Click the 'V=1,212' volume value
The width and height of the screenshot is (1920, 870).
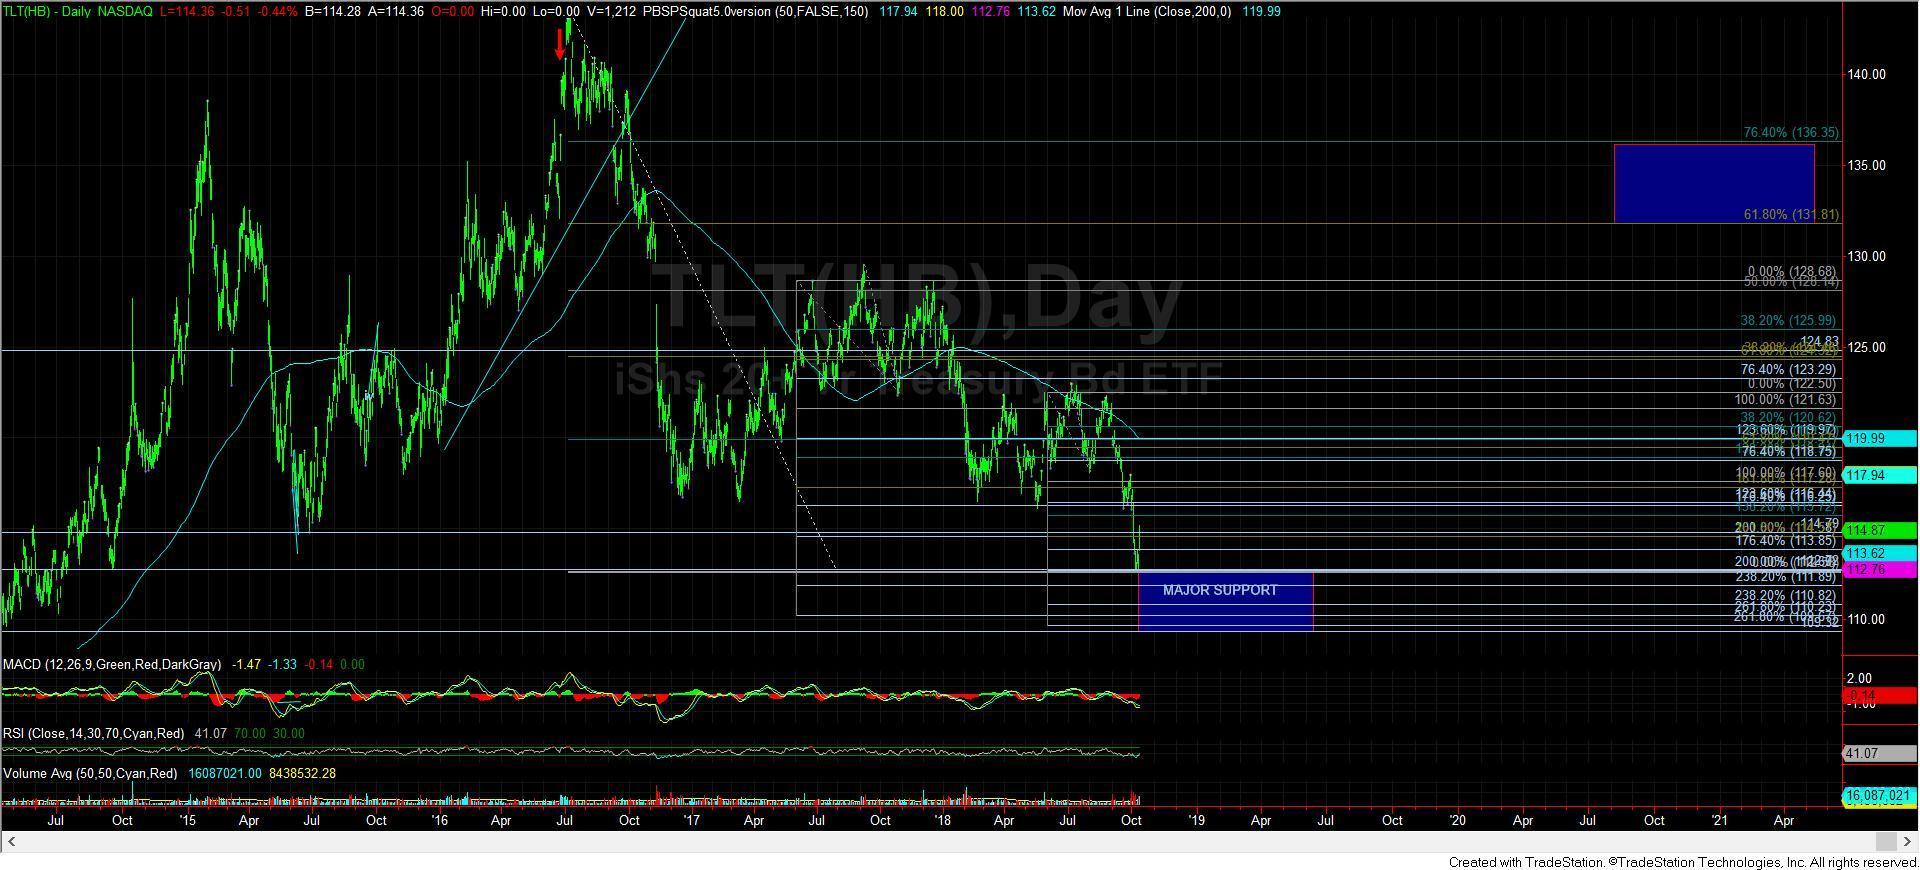pyautogui.click(x=611, y=11)
